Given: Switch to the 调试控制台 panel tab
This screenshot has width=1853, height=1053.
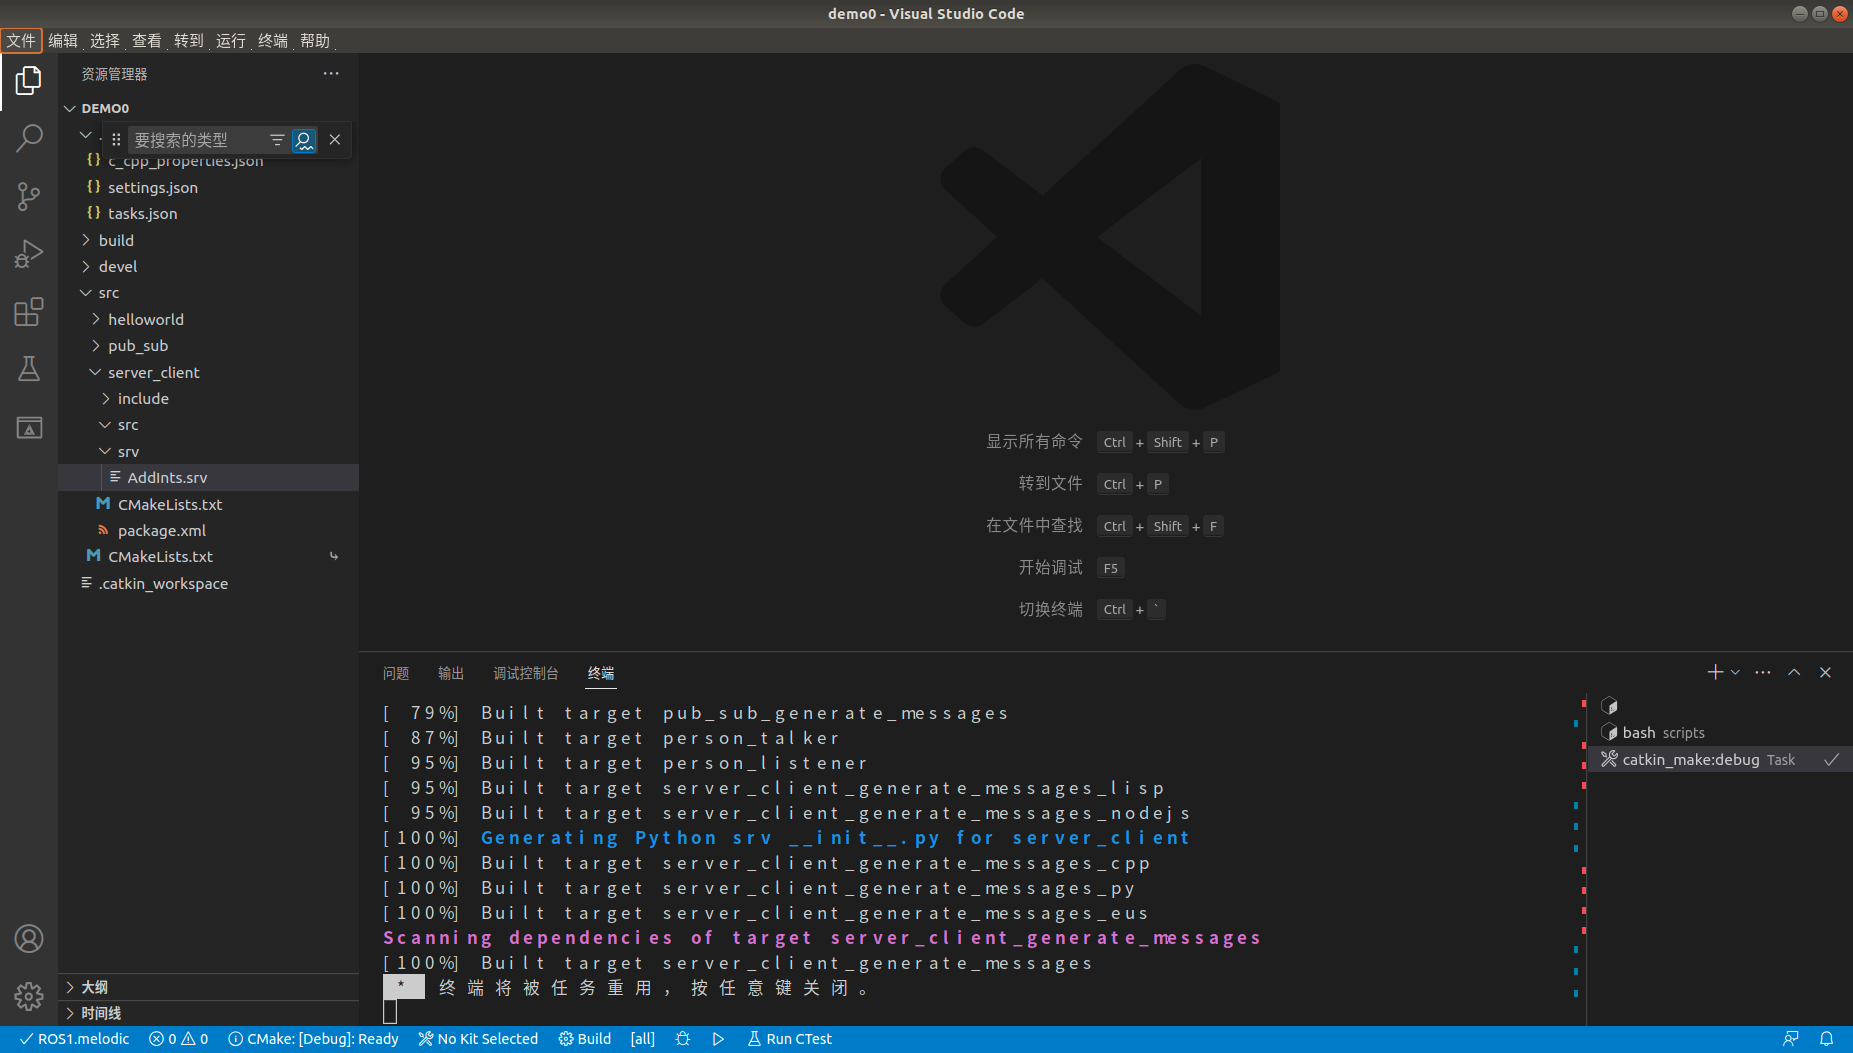Looking at the screenshot, I should coord(526,673).
